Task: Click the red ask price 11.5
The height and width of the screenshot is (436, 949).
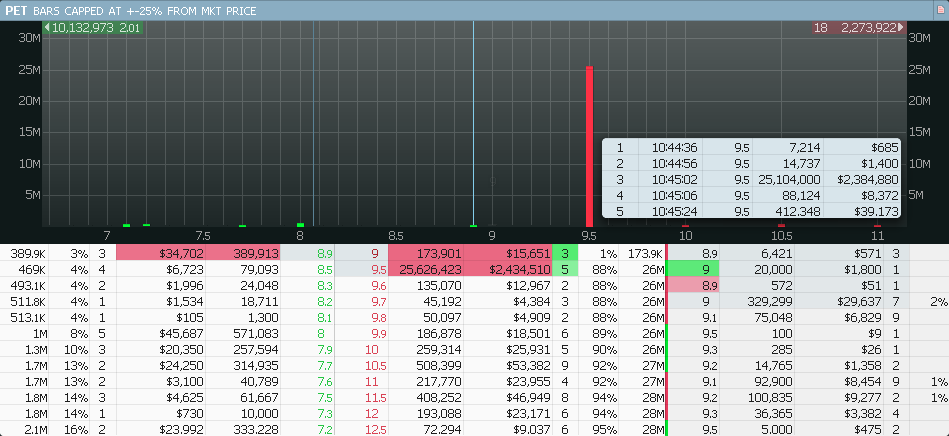Action: [375, 397]
